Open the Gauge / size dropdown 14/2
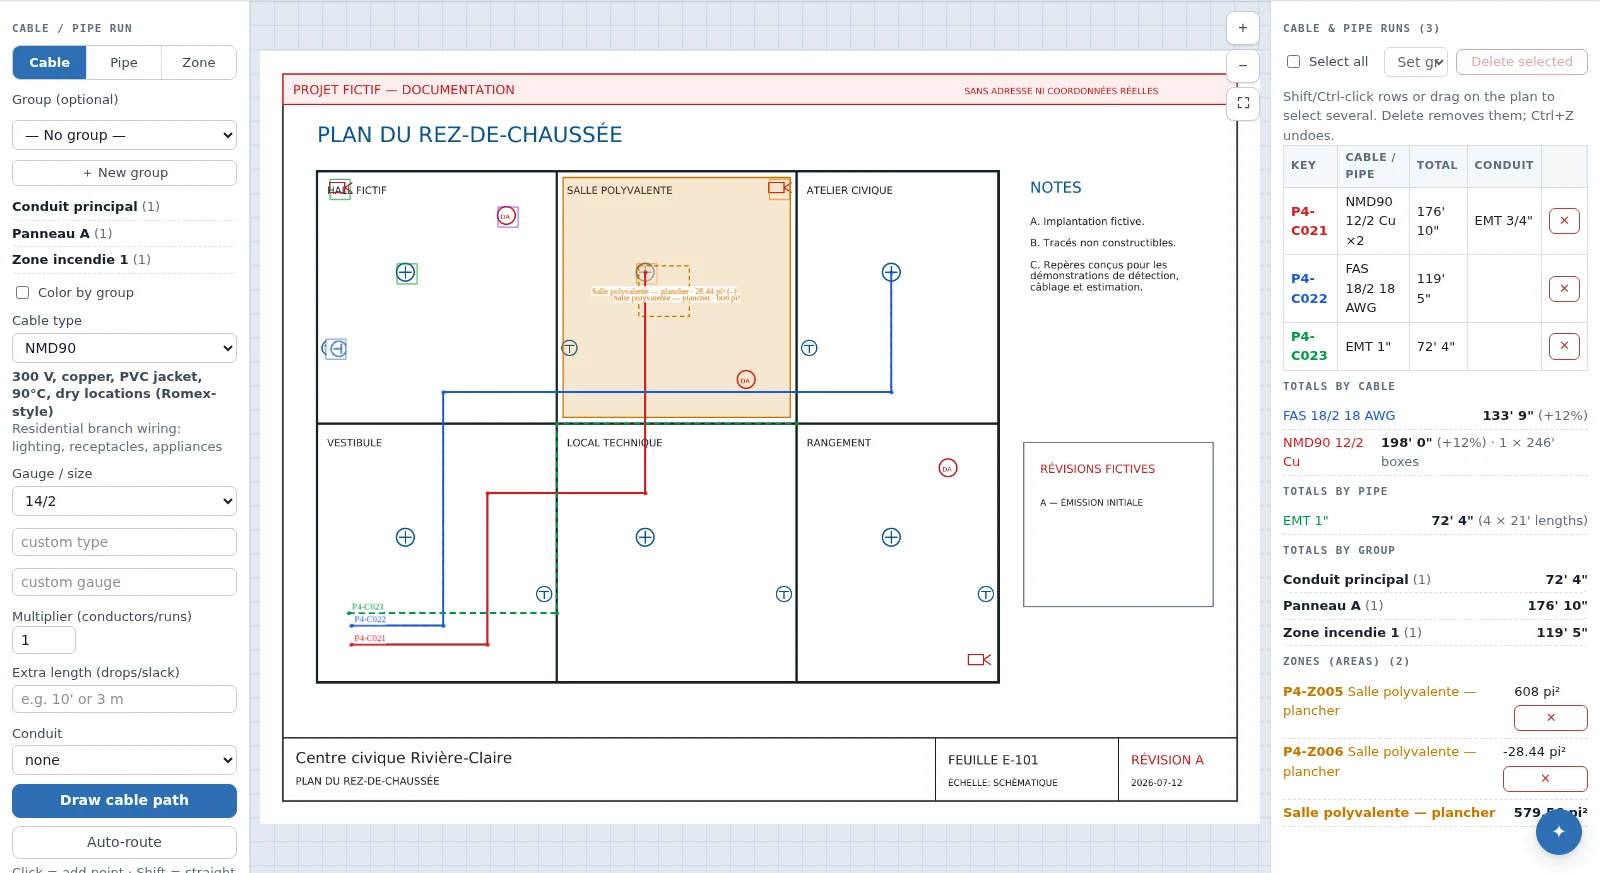This screenshot has width=1600, height=873. [124, 501]
